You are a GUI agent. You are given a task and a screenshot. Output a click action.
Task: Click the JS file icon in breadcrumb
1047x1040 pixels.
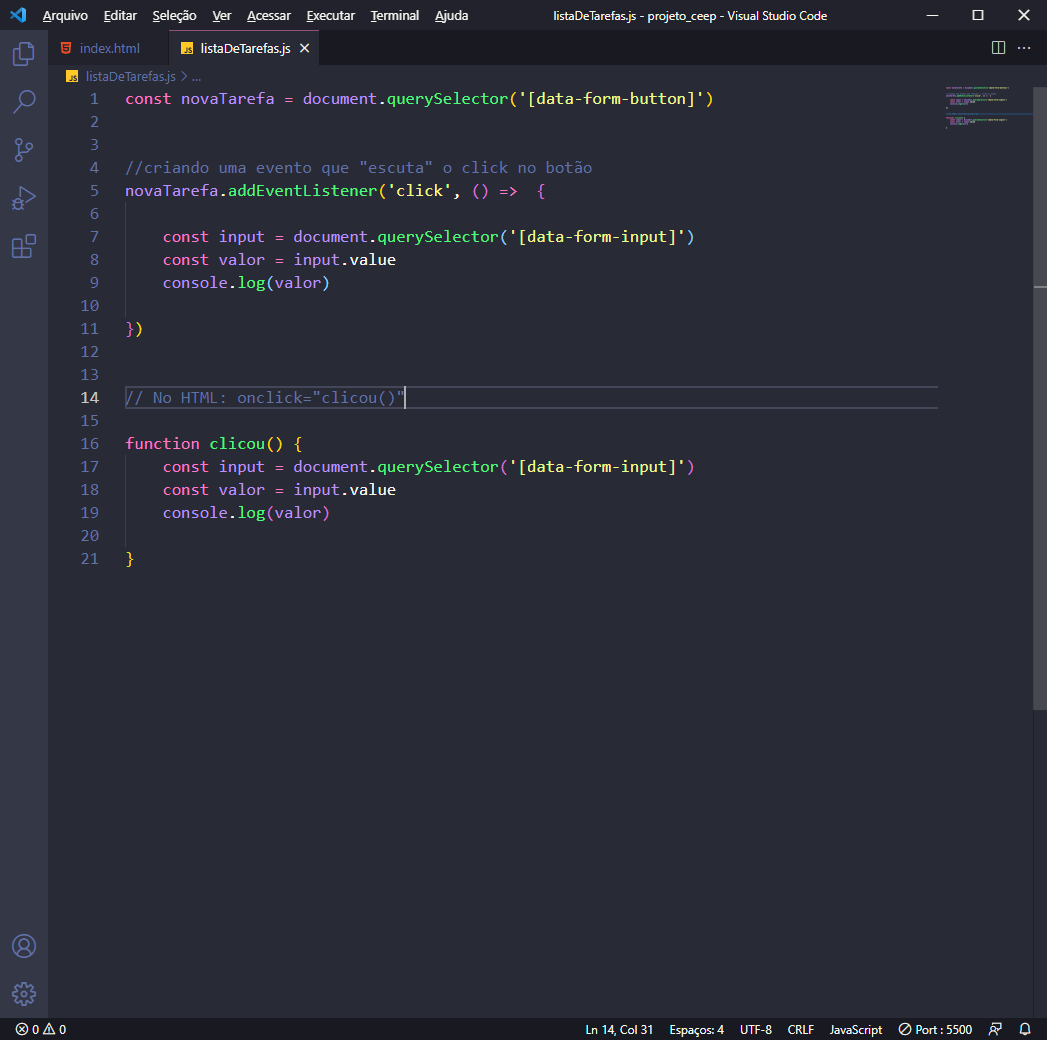72,77
